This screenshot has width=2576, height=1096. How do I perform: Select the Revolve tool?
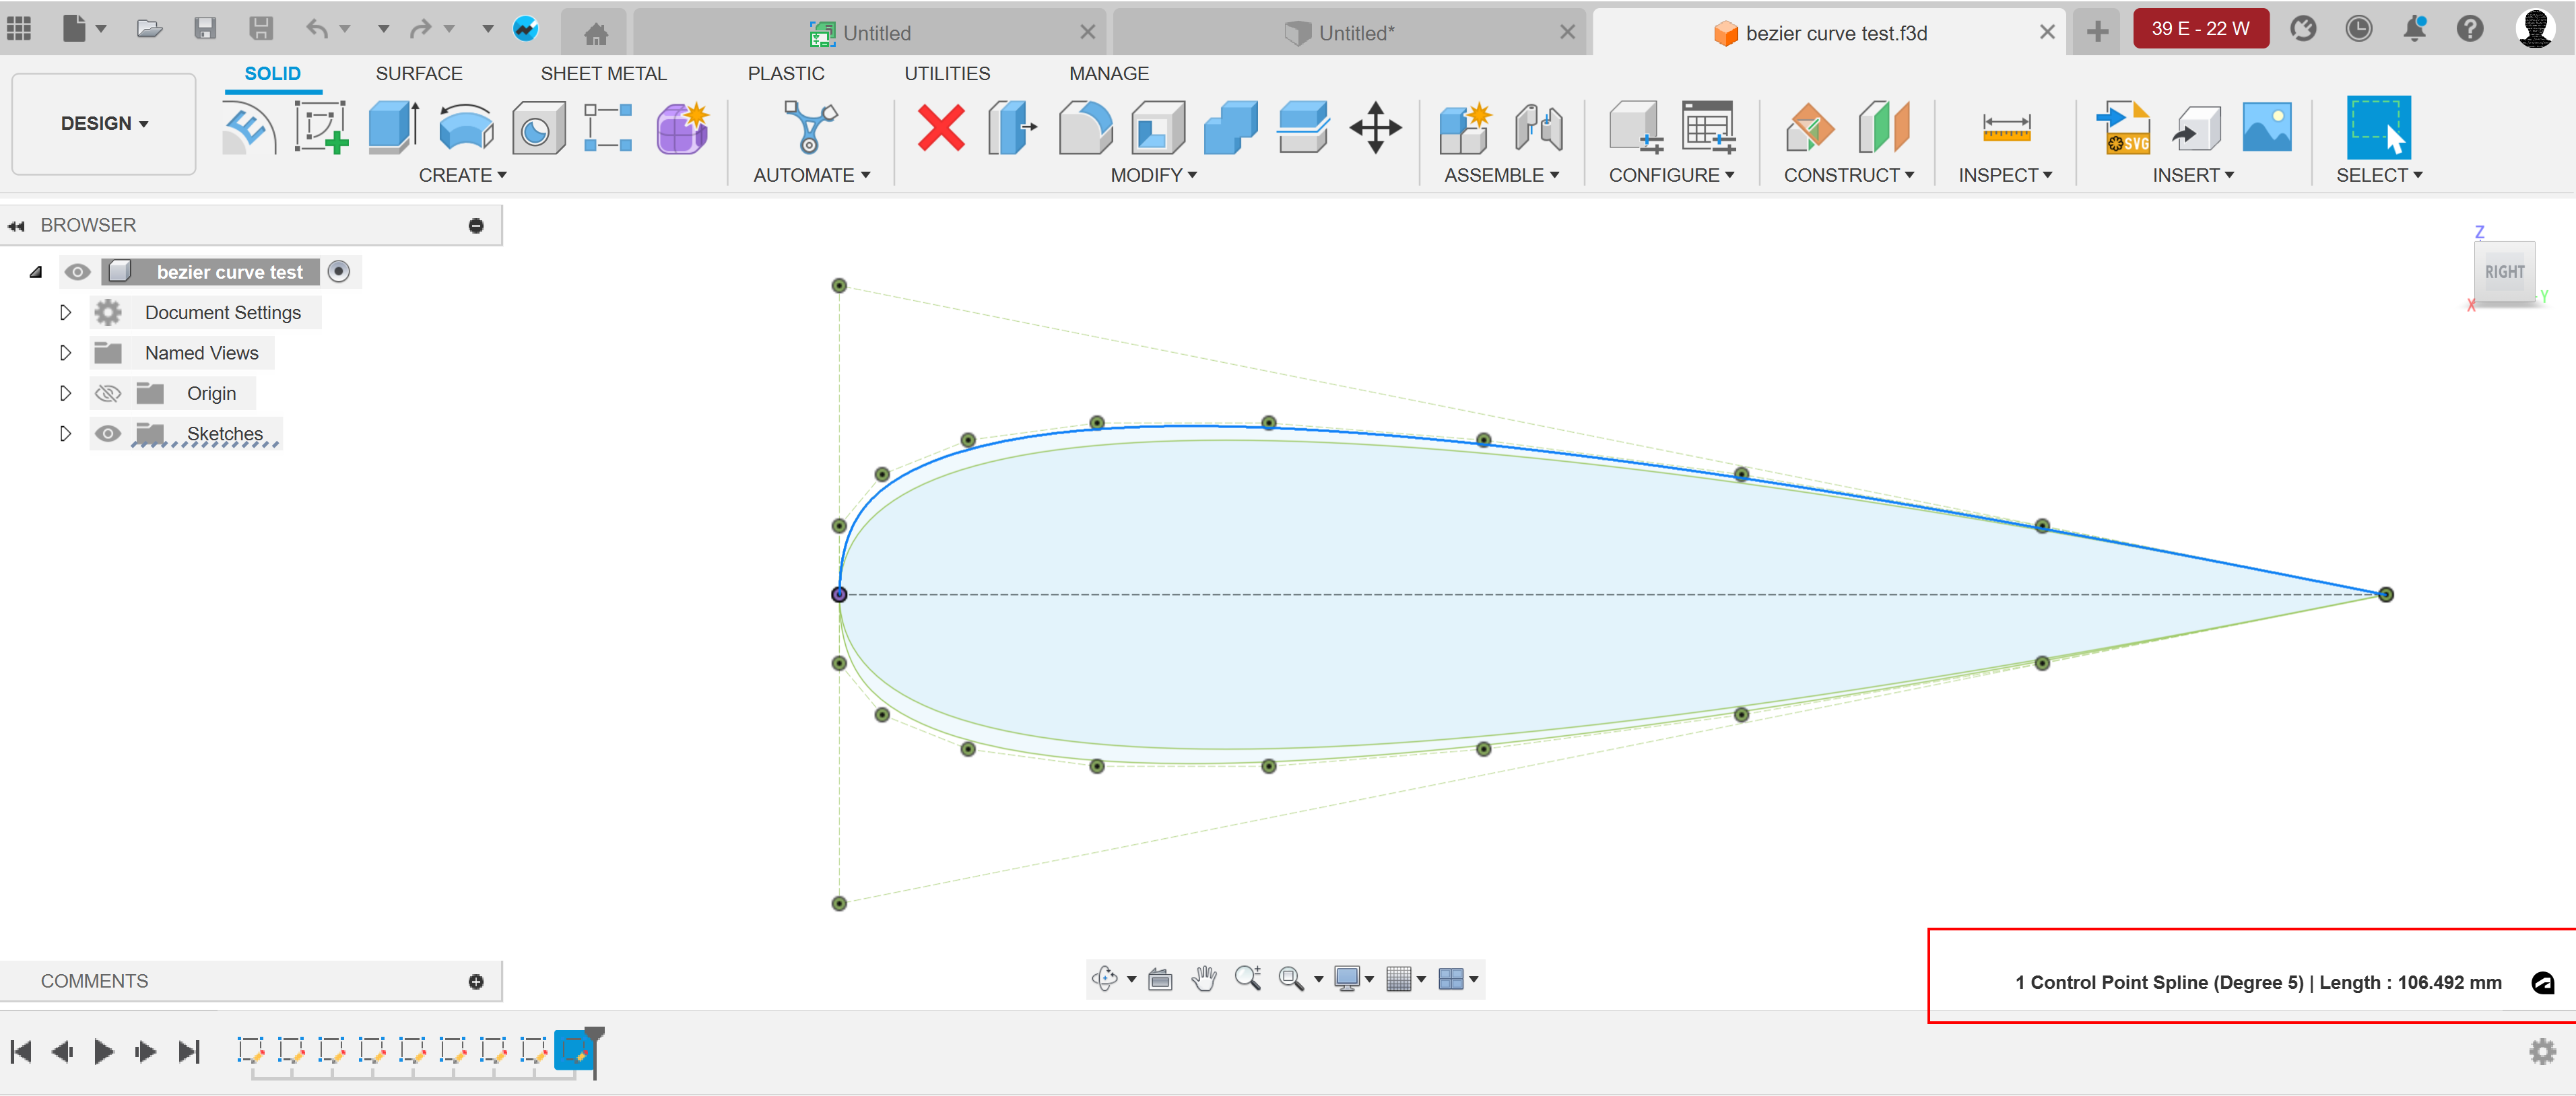point(465,128)
